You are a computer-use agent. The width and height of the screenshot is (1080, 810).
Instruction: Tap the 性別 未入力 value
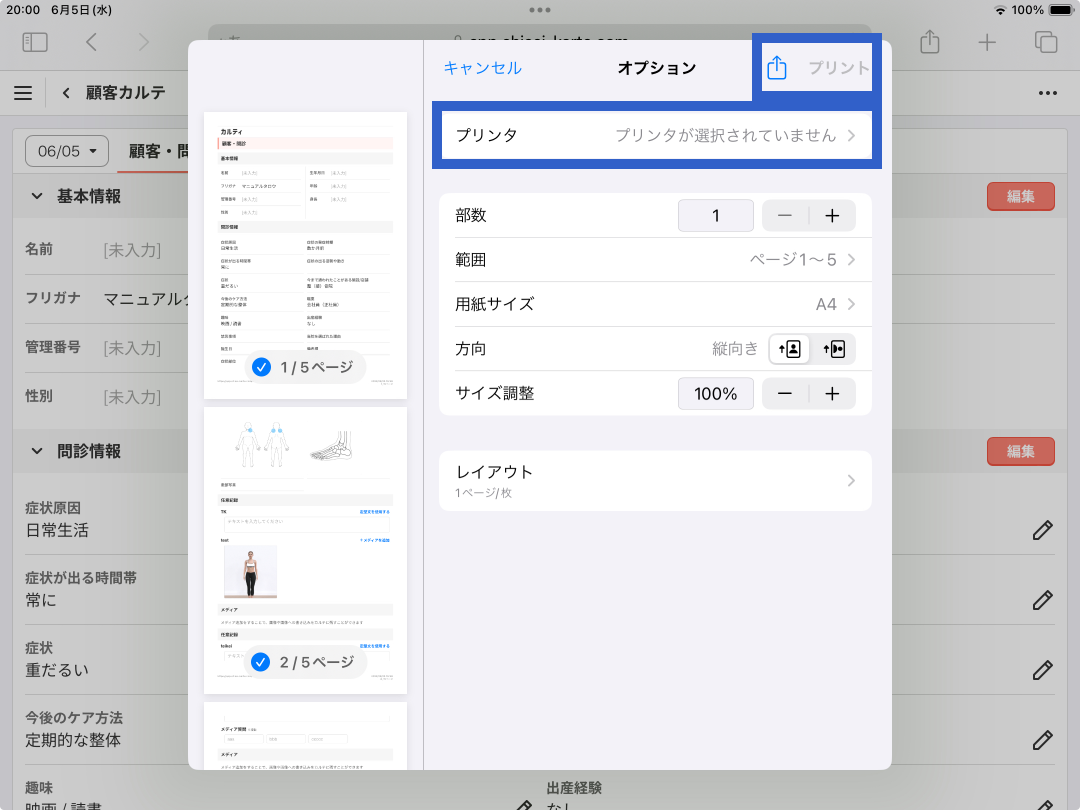pyautogui.click(x=132, y=397)
